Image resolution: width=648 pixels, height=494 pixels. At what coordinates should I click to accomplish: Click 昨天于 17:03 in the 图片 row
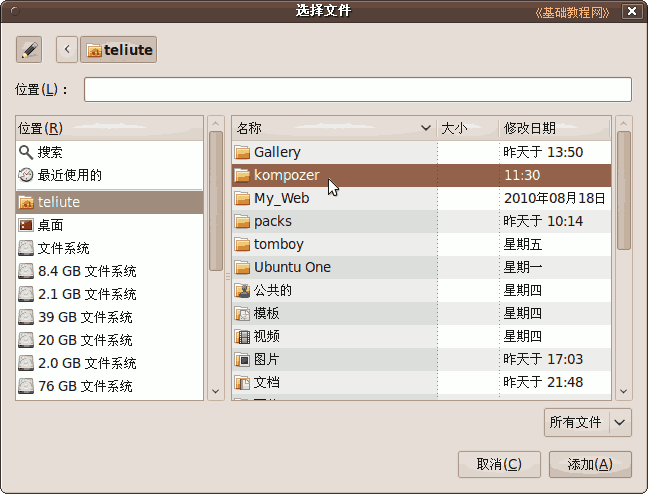543,359
